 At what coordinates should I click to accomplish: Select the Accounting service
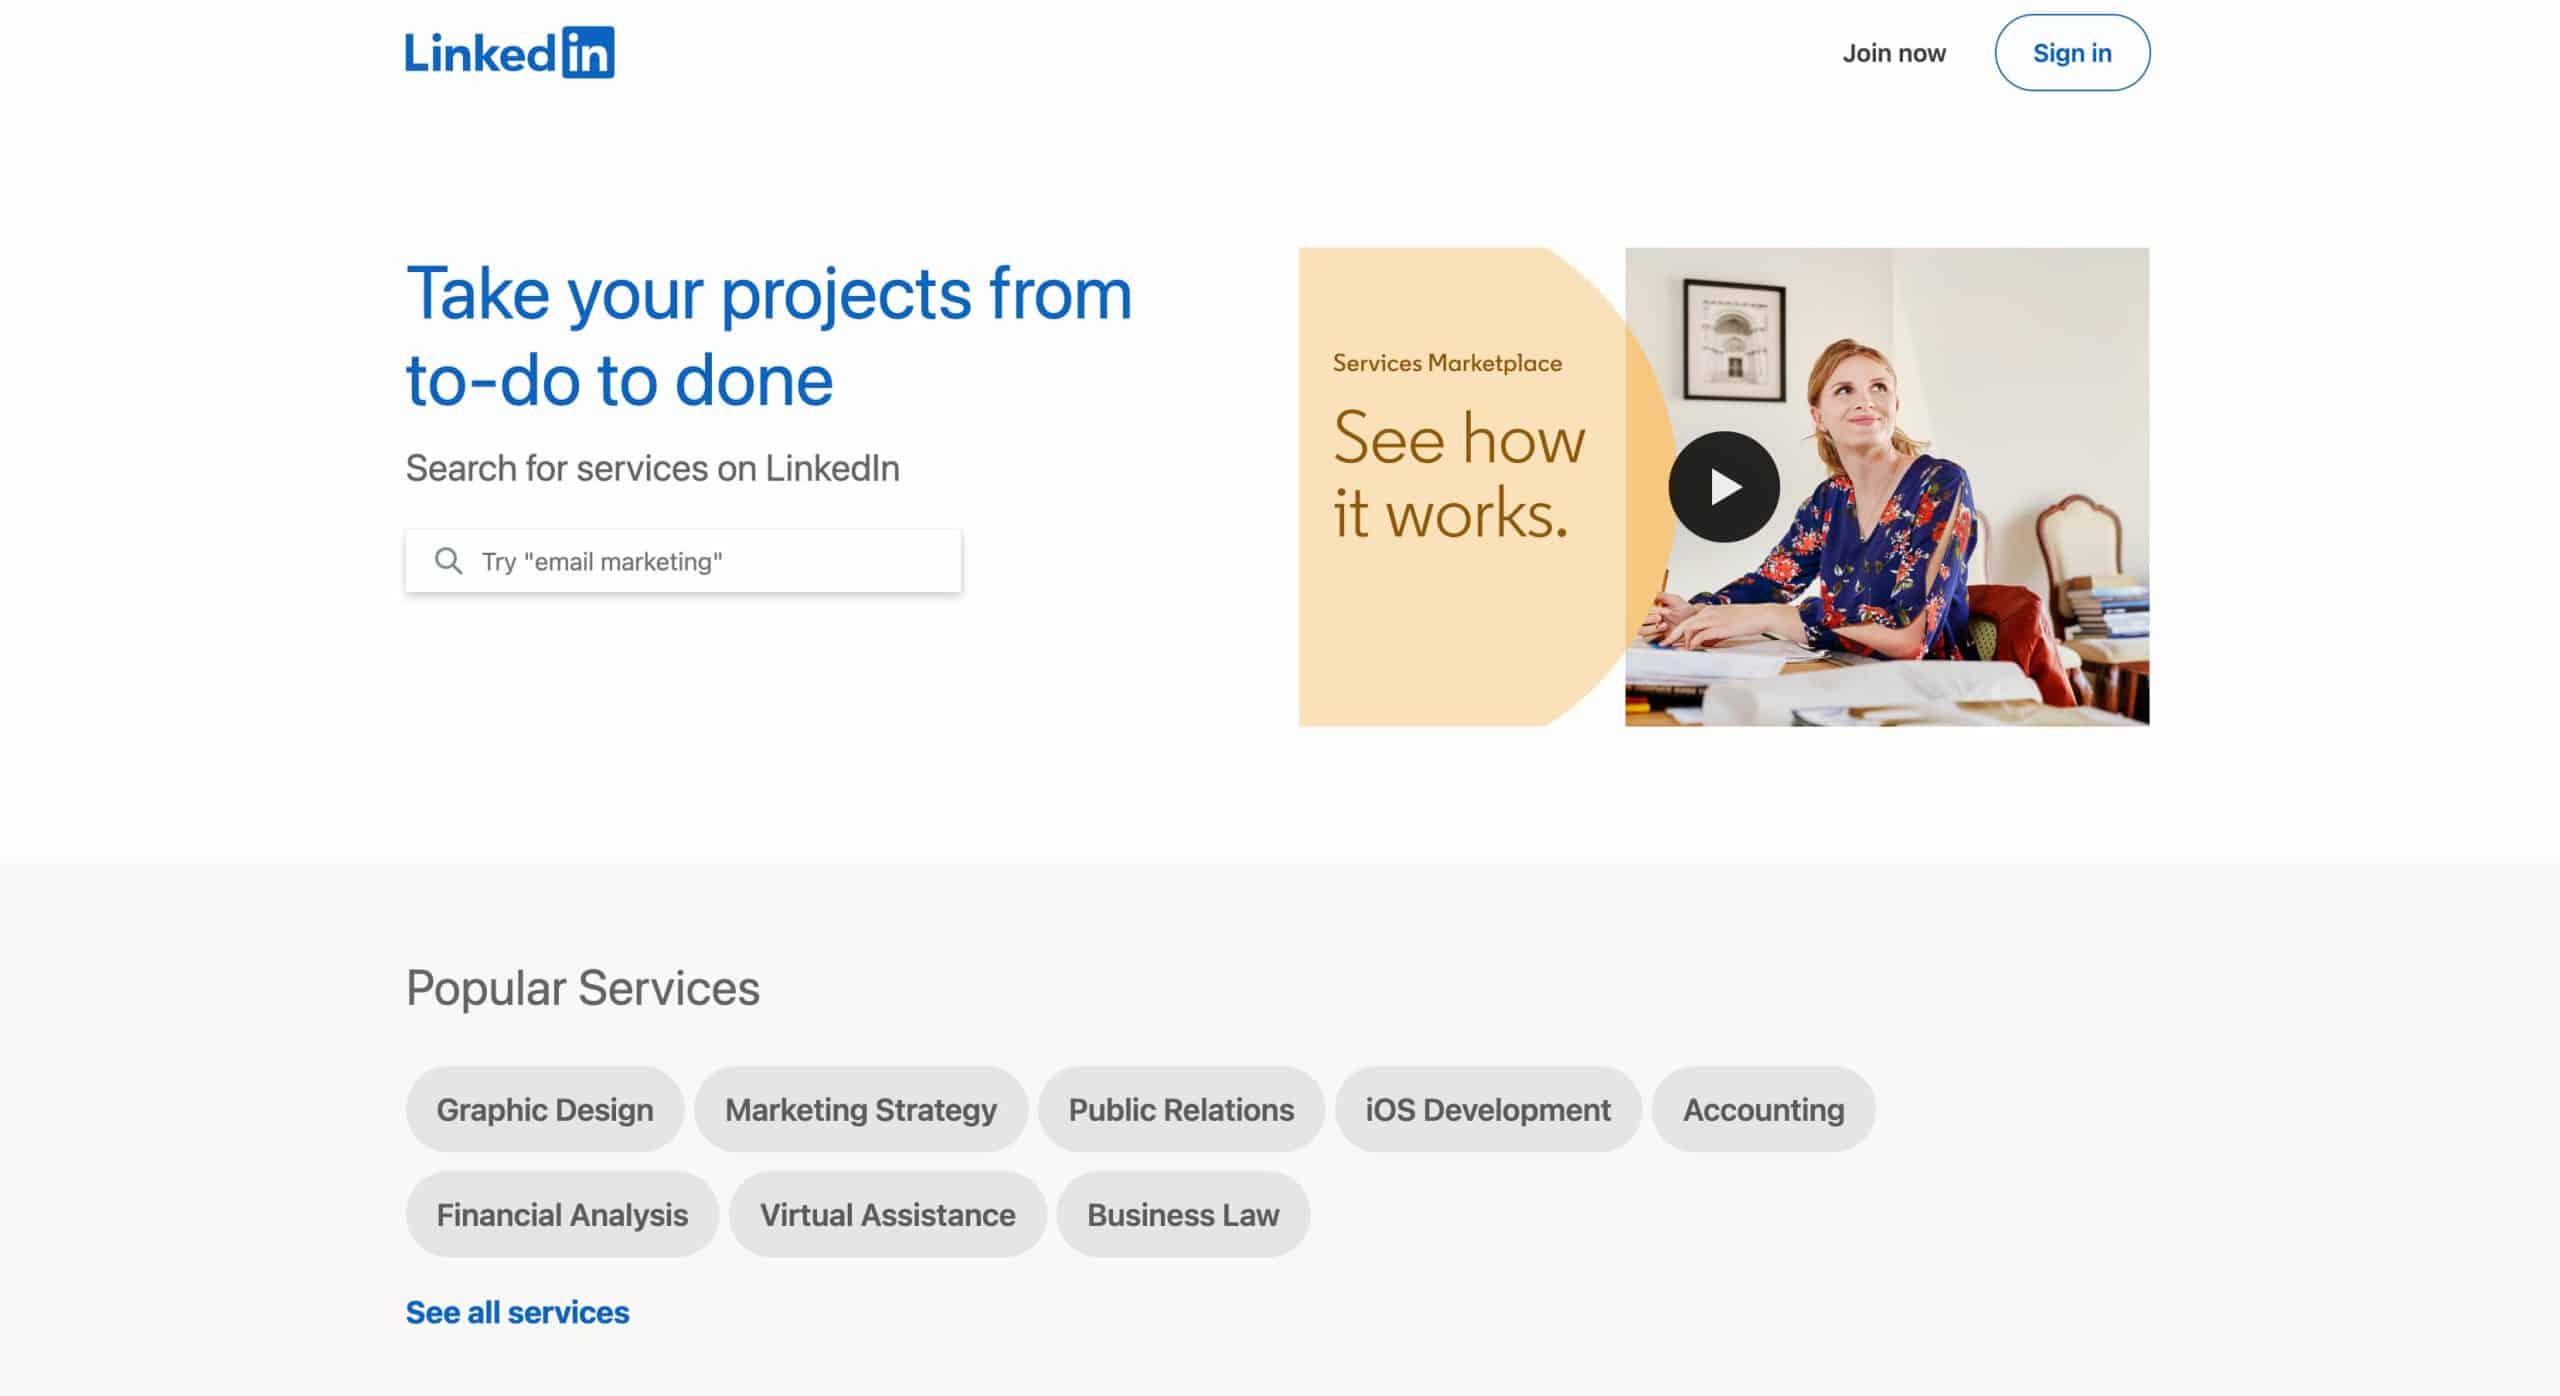click(1763, 1109)
